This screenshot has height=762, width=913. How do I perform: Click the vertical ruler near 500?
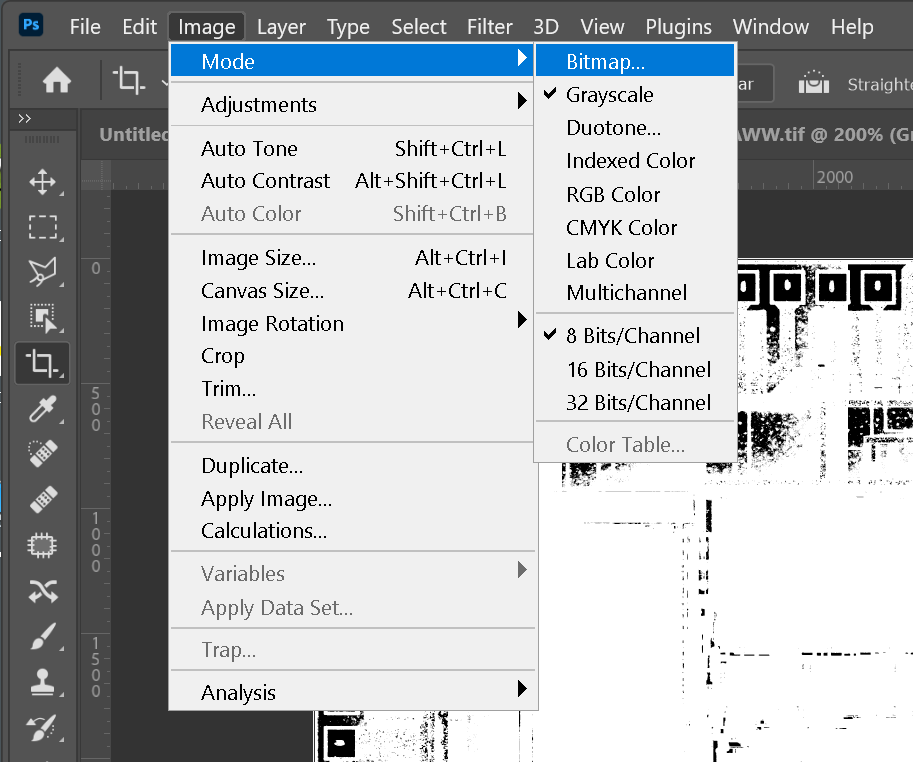(95, 409)
